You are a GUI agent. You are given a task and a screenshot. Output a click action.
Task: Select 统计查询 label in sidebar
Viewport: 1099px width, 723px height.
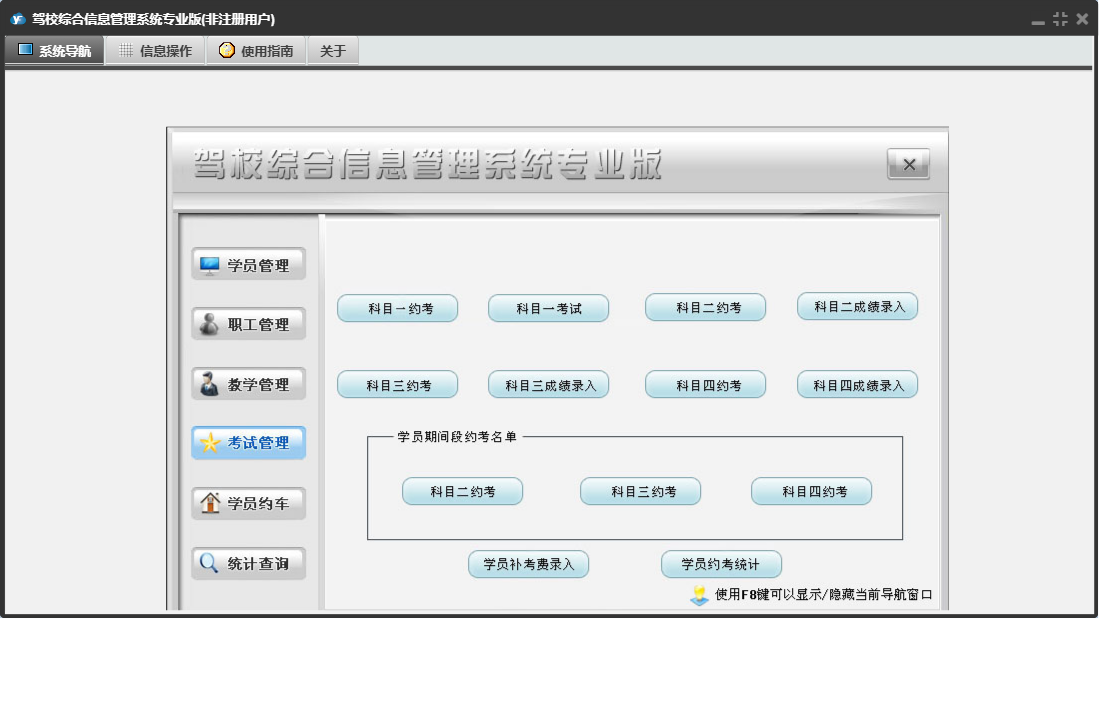coord(258,563)
